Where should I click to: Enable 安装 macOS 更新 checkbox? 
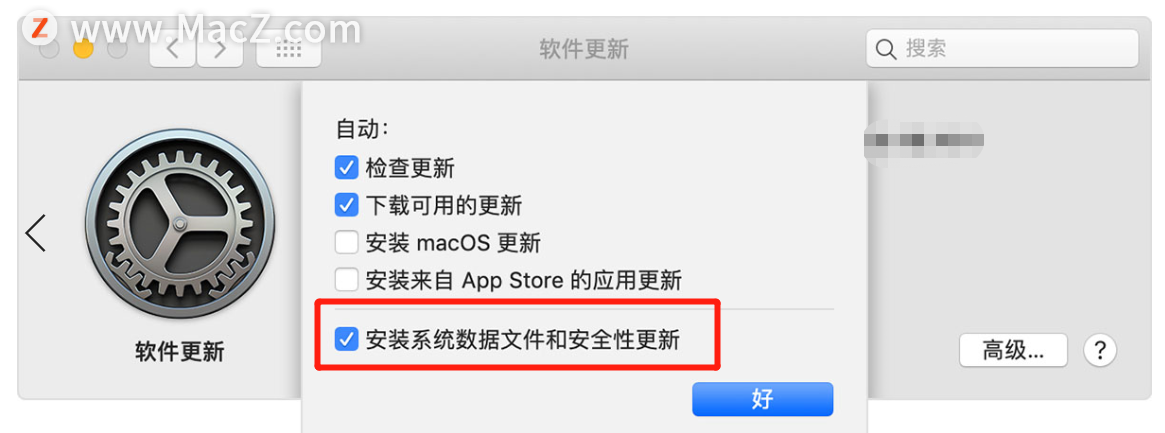tap(346, 242)
